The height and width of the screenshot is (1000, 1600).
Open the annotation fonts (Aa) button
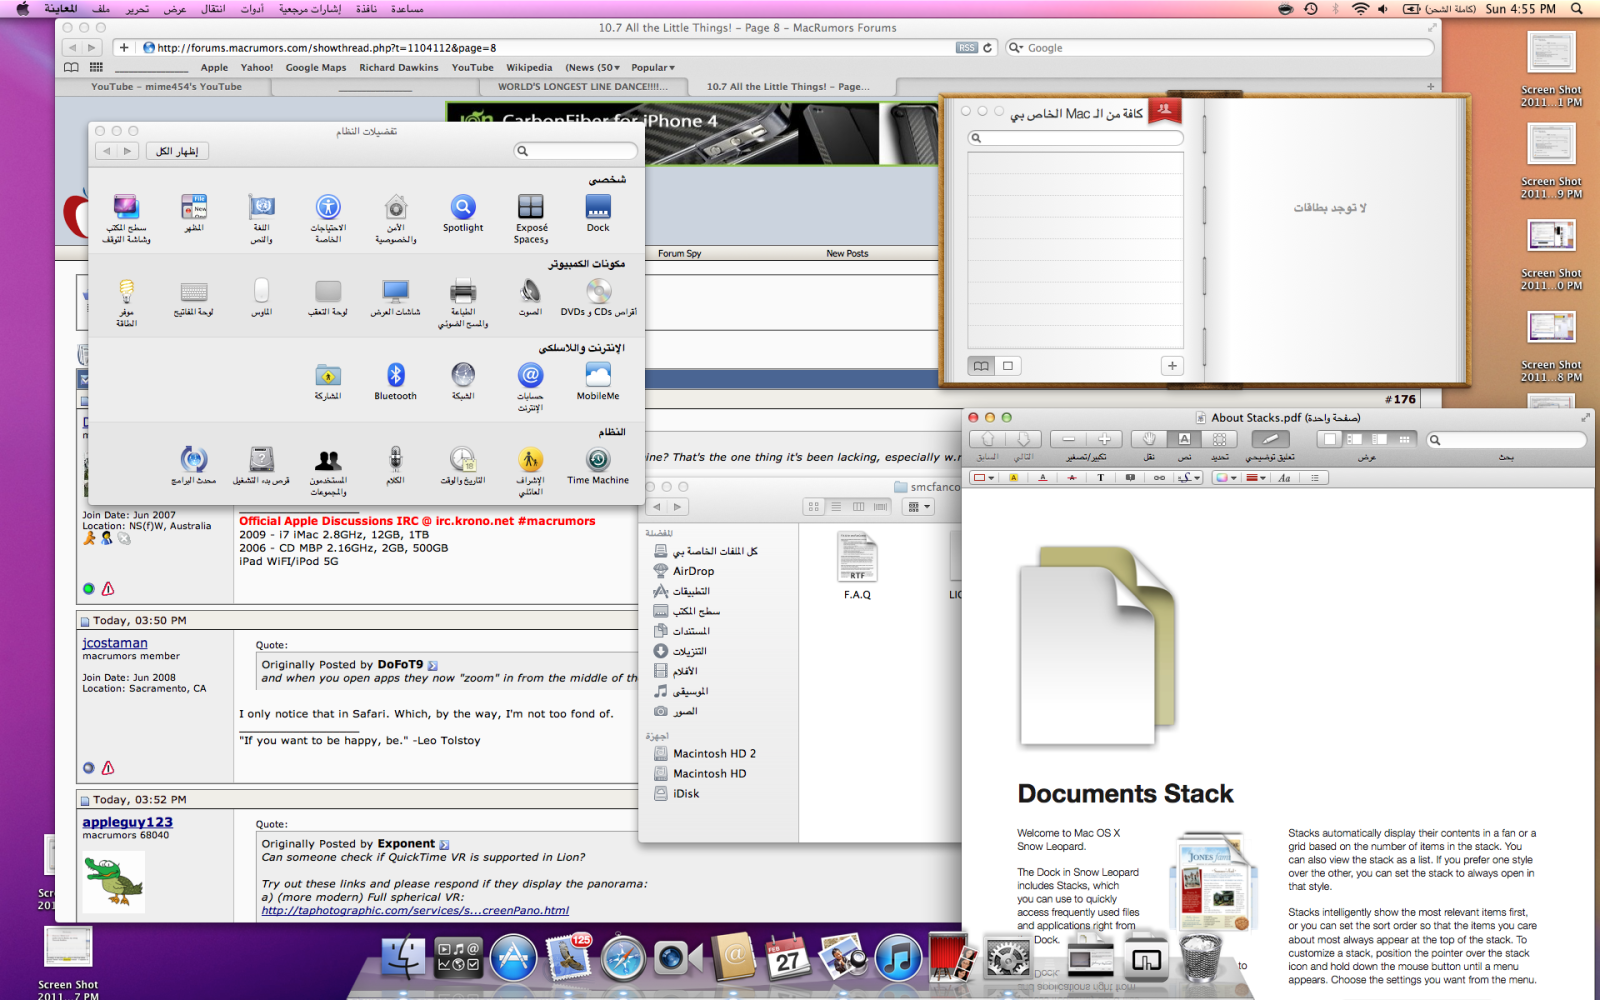[1285, 478]
